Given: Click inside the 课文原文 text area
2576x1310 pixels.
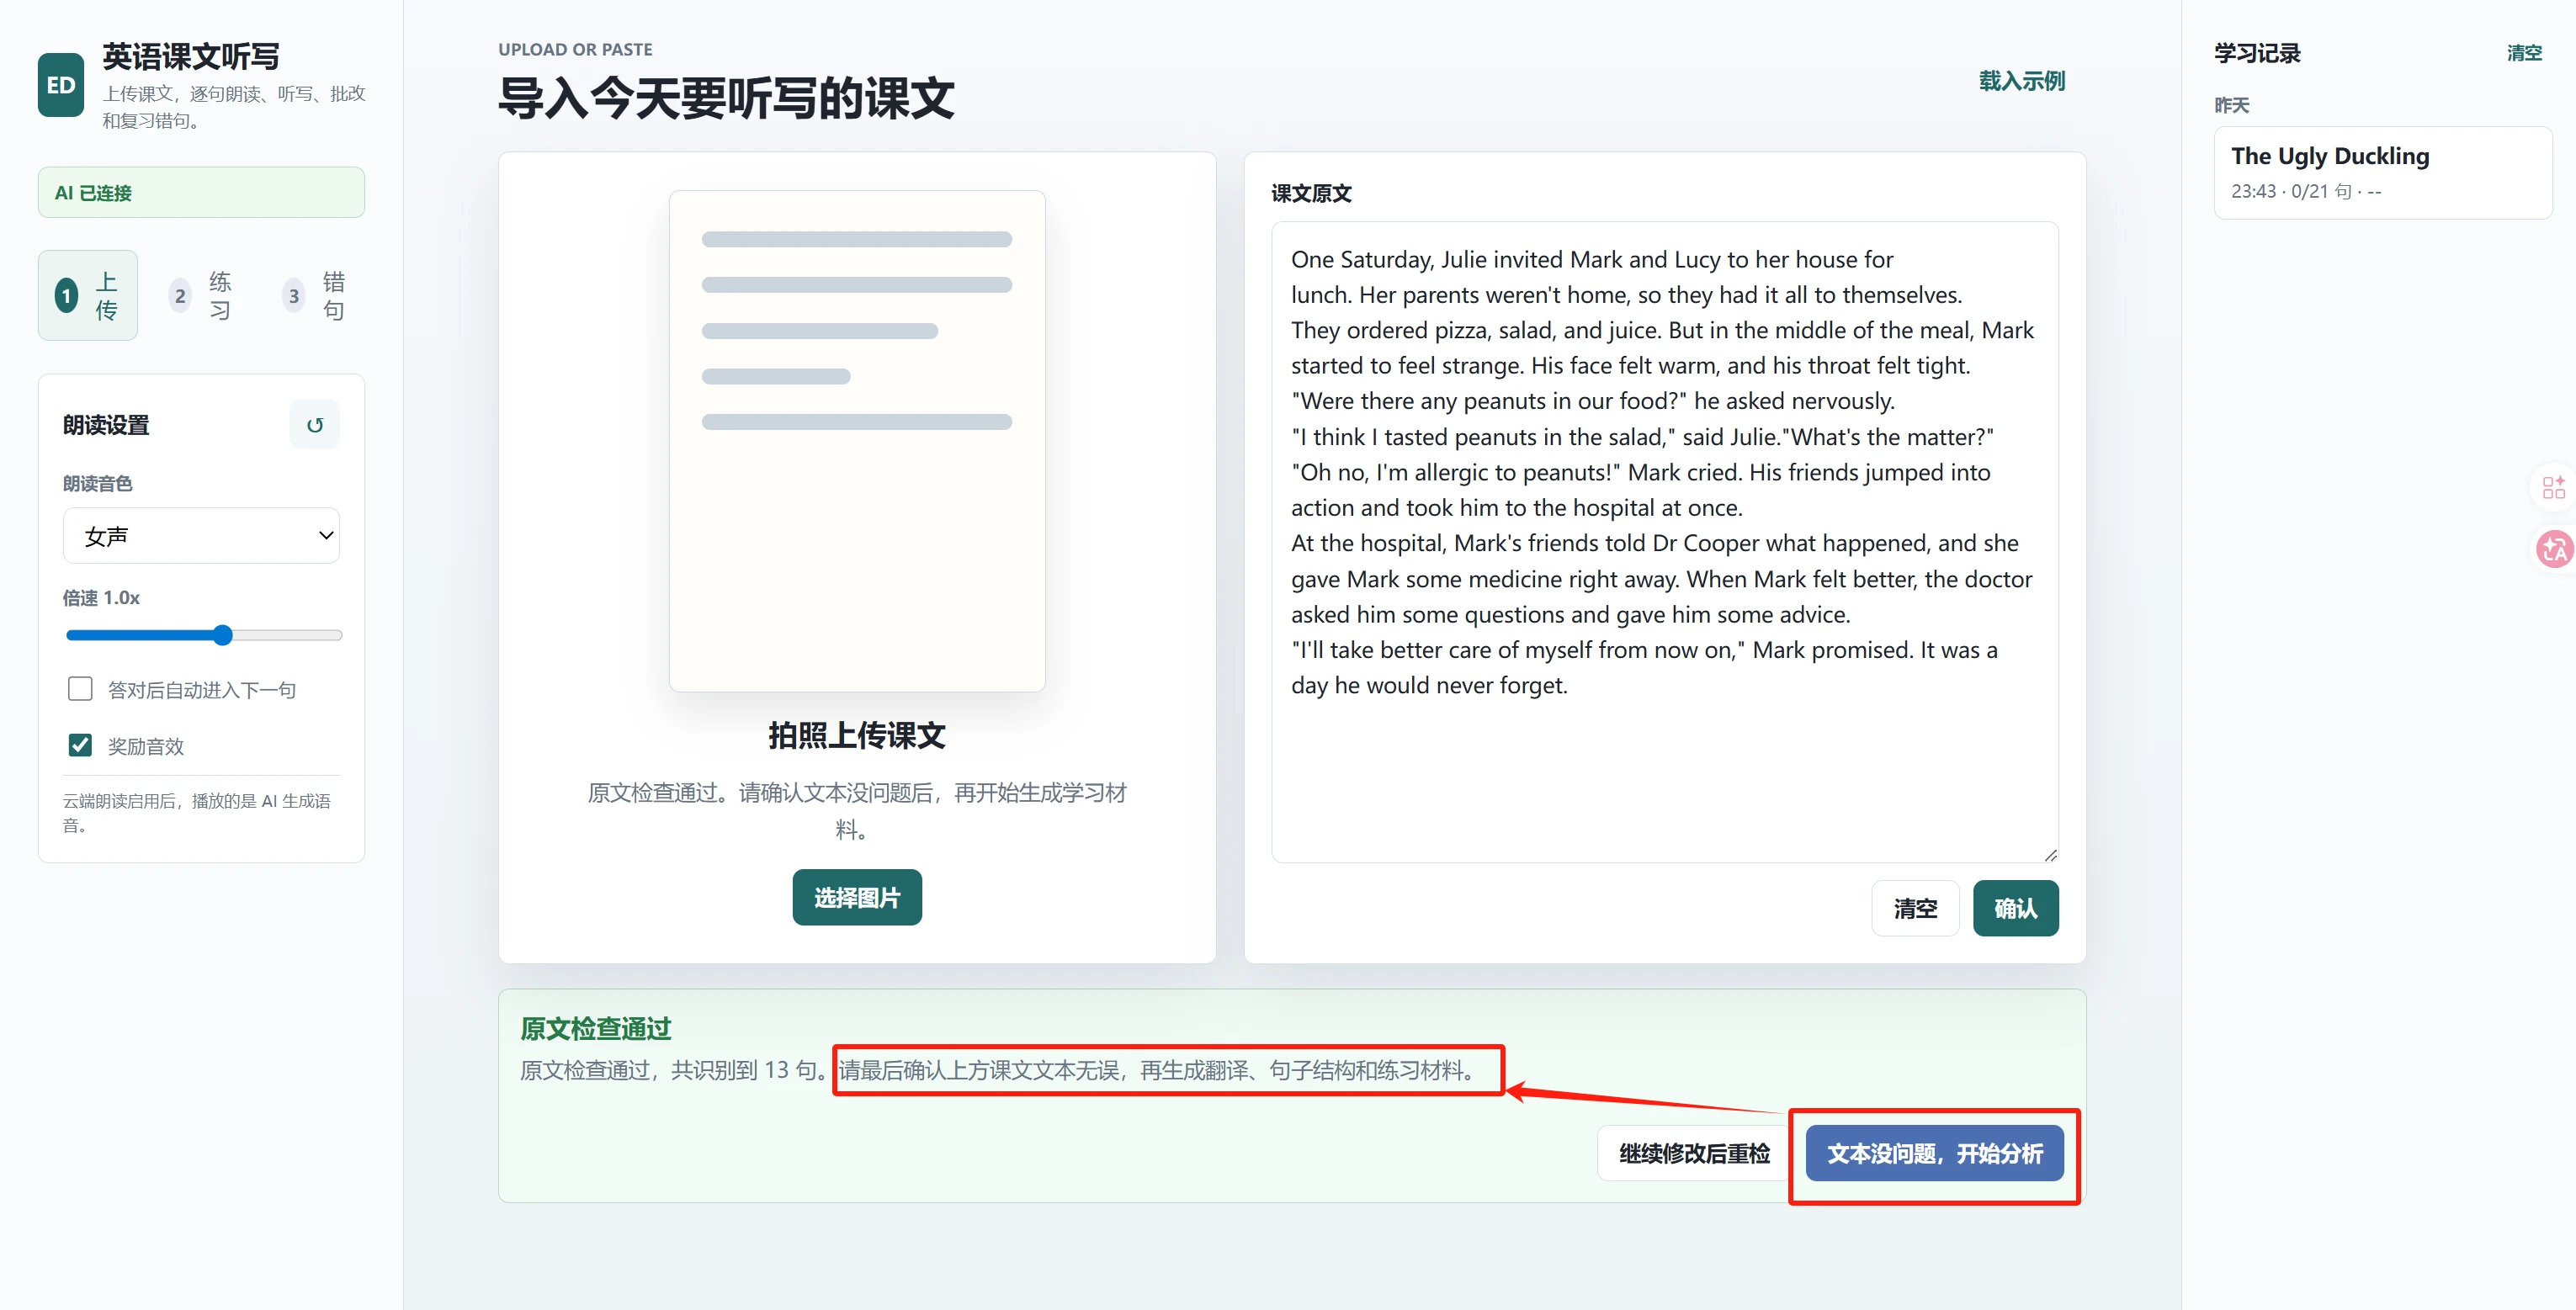Looking at the screenshot, I should click(1664, 541).
